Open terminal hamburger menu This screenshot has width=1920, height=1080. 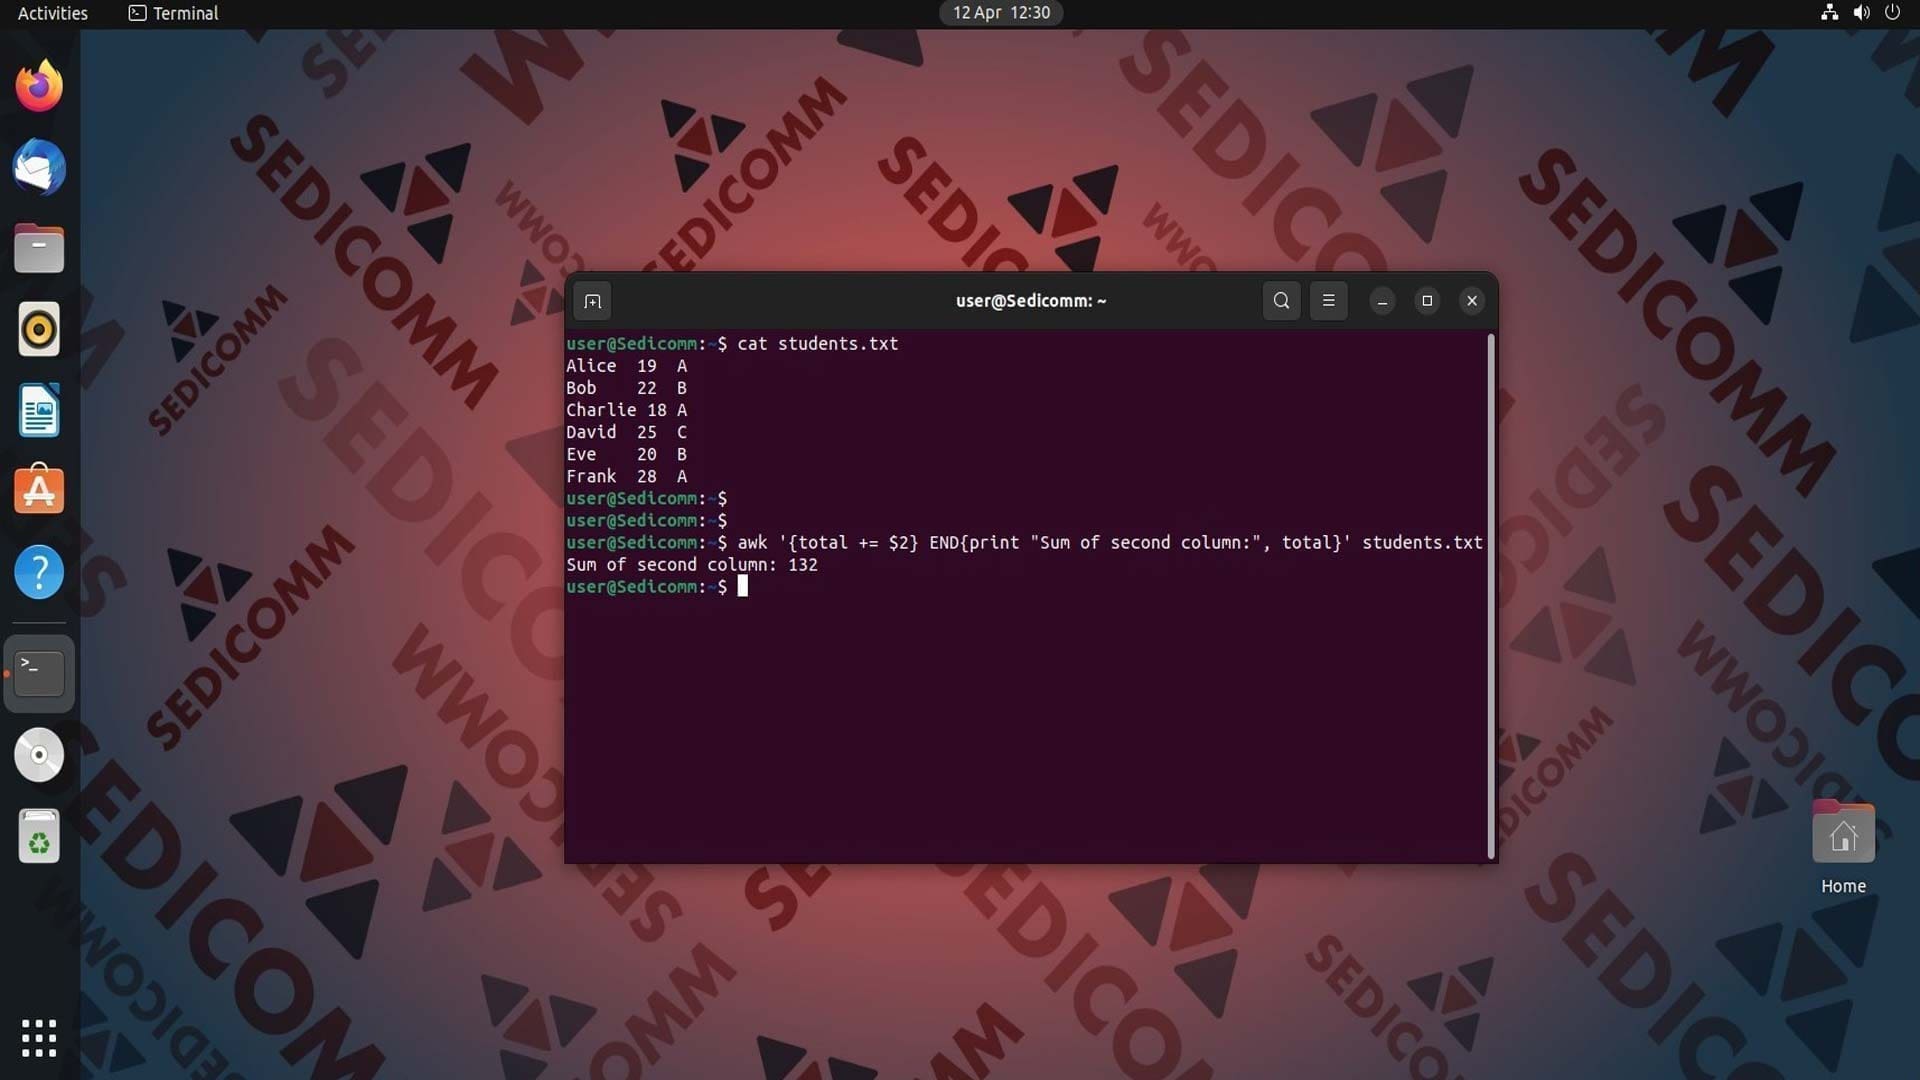pos(1328,301)
